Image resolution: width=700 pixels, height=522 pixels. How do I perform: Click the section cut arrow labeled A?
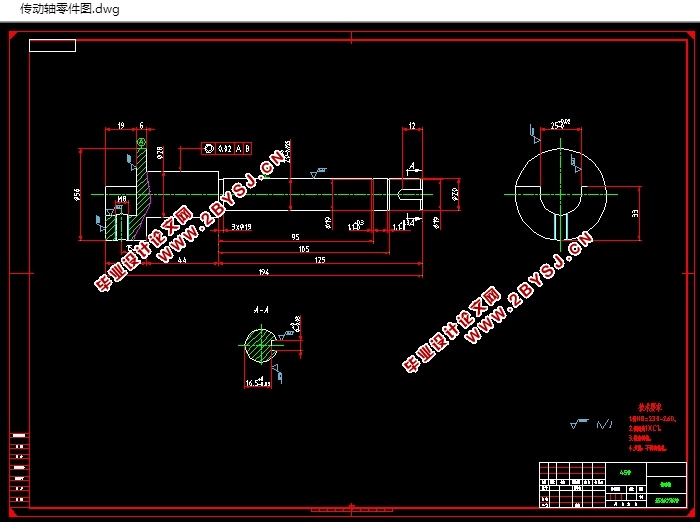(413, 169)
